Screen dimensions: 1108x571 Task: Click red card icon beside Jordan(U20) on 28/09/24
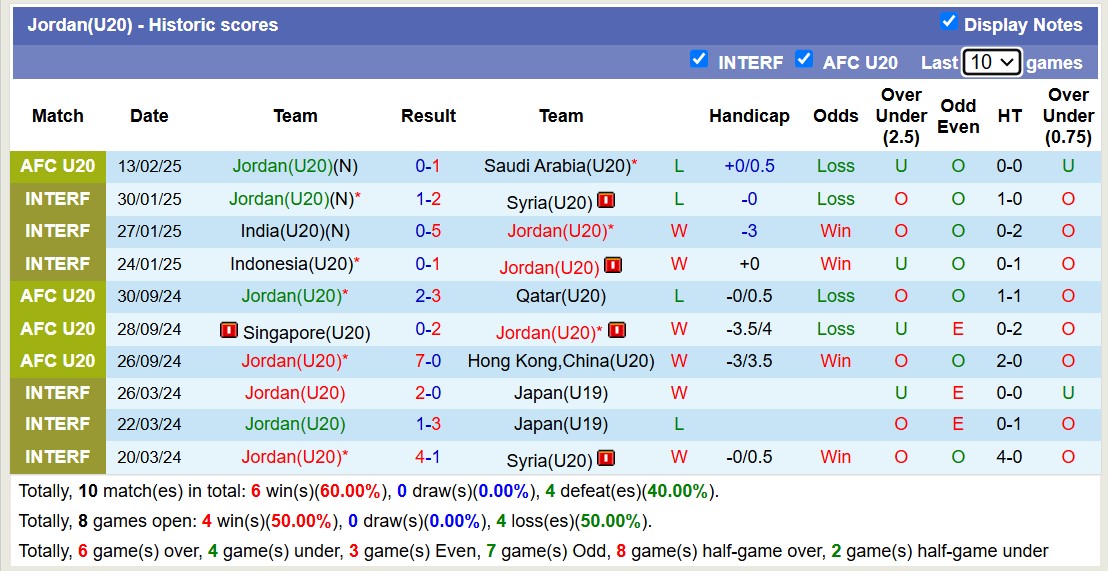[x=617, y=330]
